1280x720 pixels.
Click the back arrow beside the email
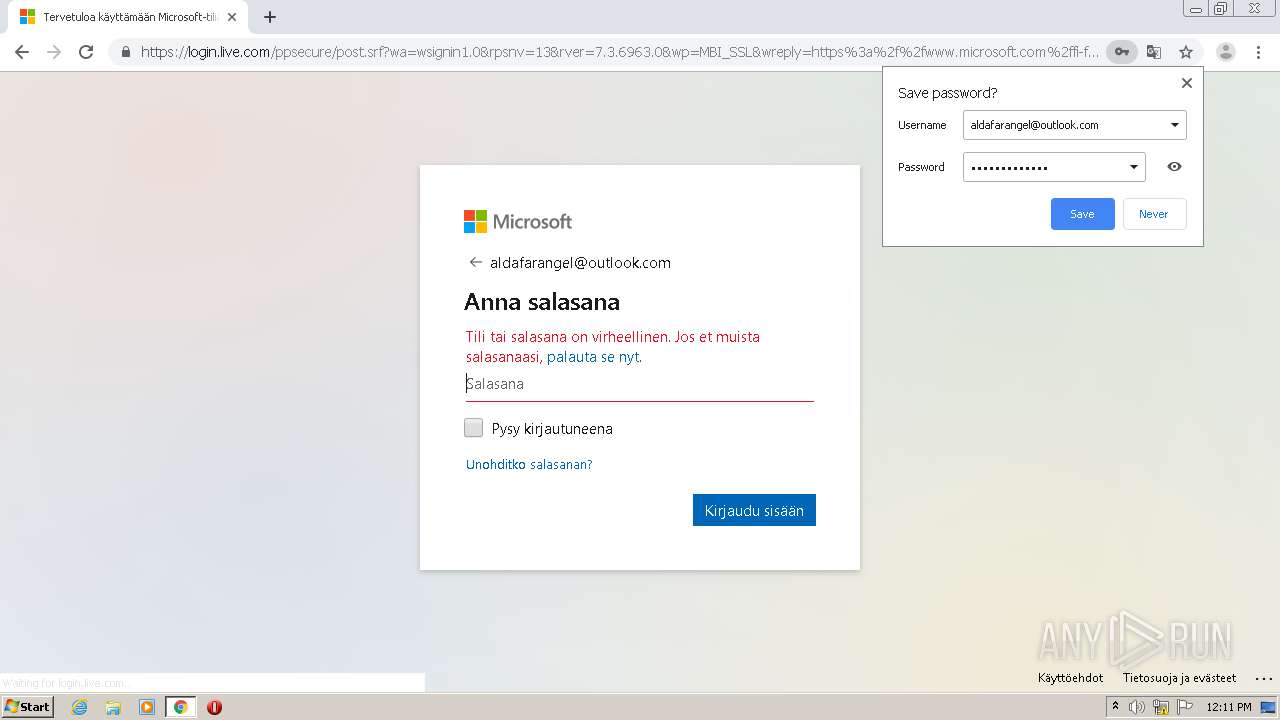click(475, 262)
